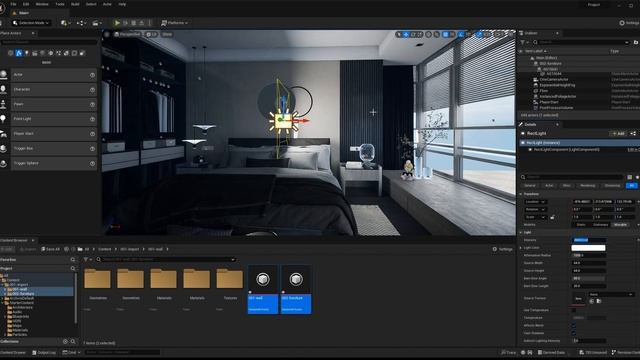
Task: Click the Show button in viewport
Action: pyautogui.click(x=167, y=34)
